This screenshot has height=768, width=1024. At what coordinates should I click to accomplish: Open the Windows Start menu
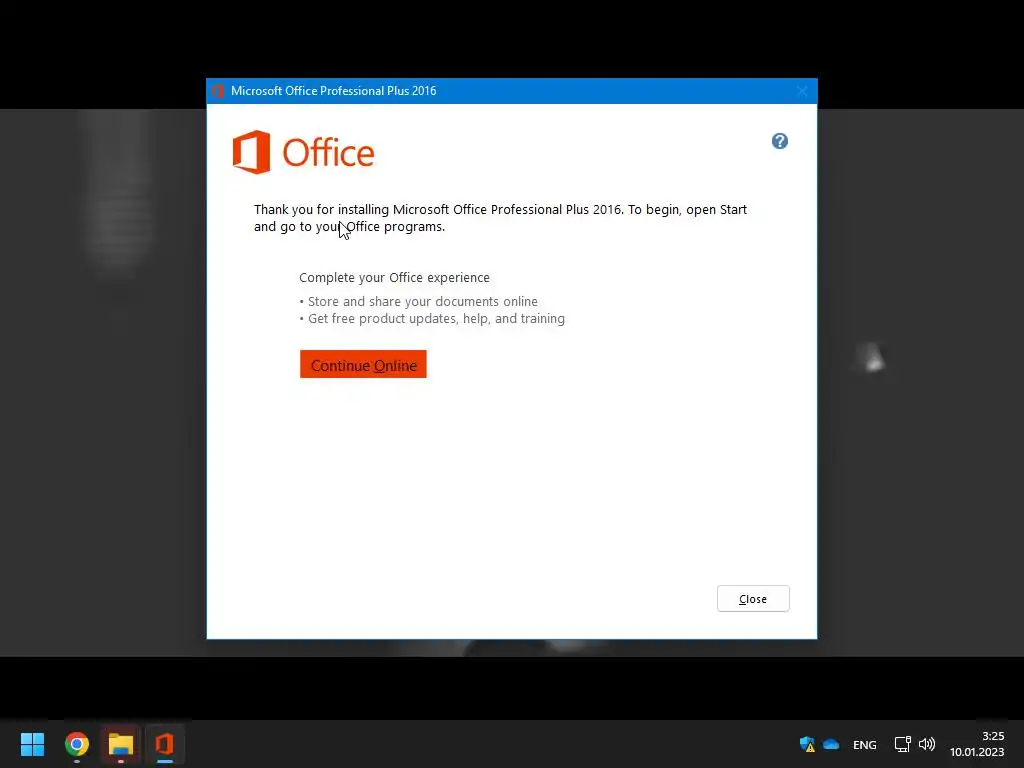32,744
